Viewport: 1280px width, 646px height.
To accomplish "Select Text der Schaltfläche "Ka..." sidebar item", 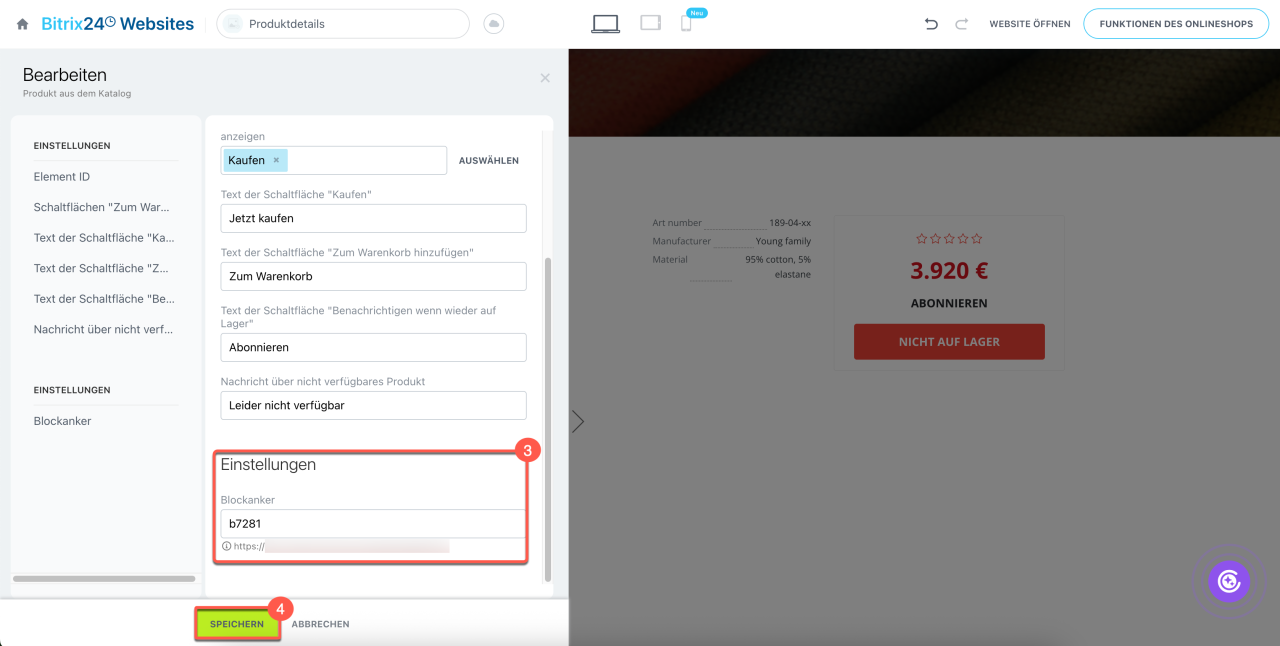I will point(103,238).
